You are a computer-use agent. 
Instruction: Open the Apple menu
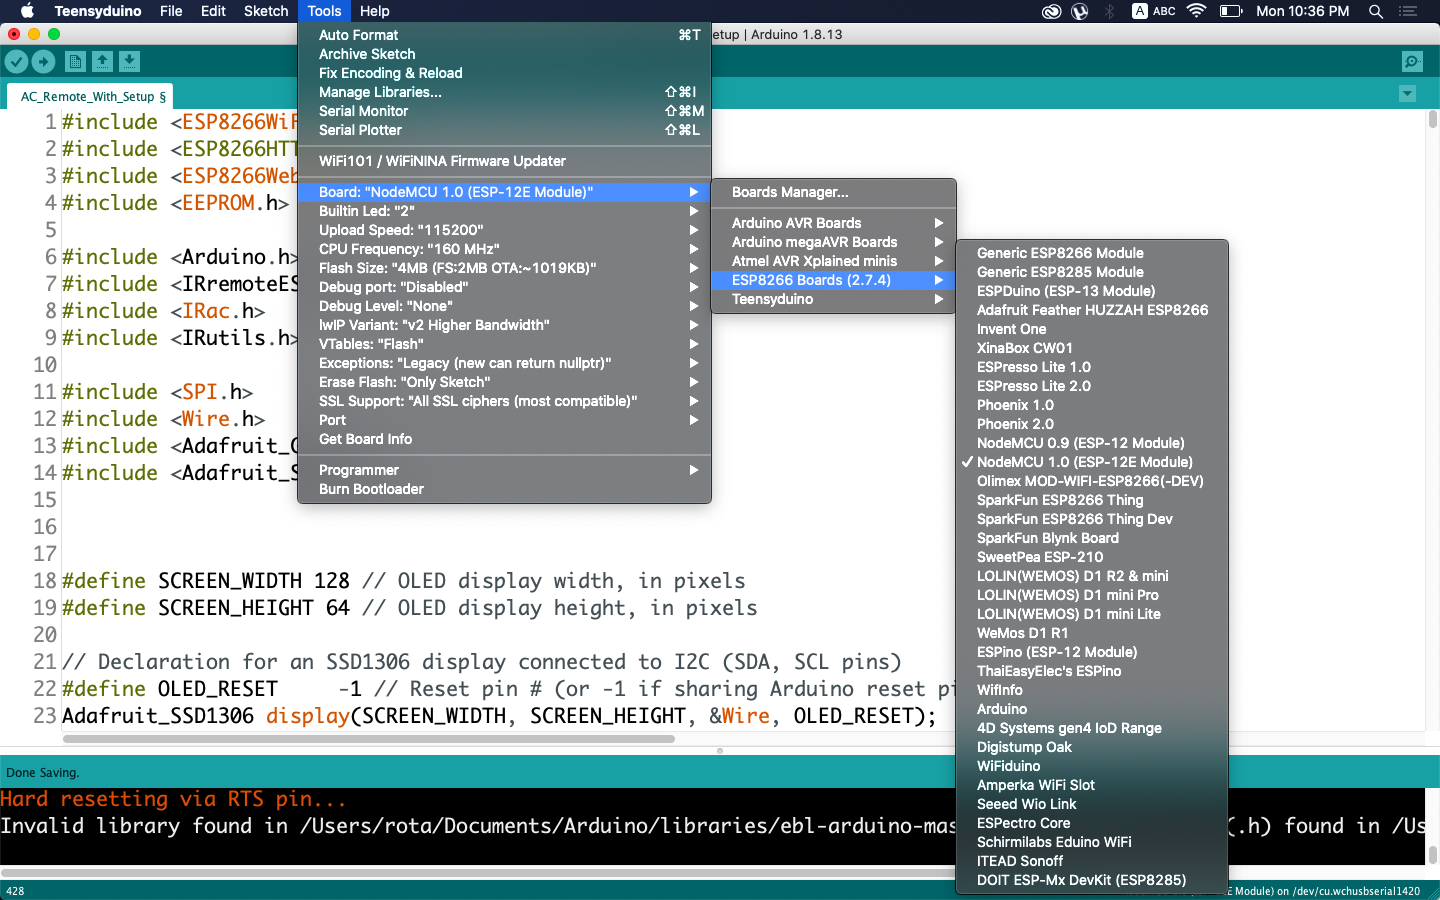pyautogui.click(x=27, y=11)
